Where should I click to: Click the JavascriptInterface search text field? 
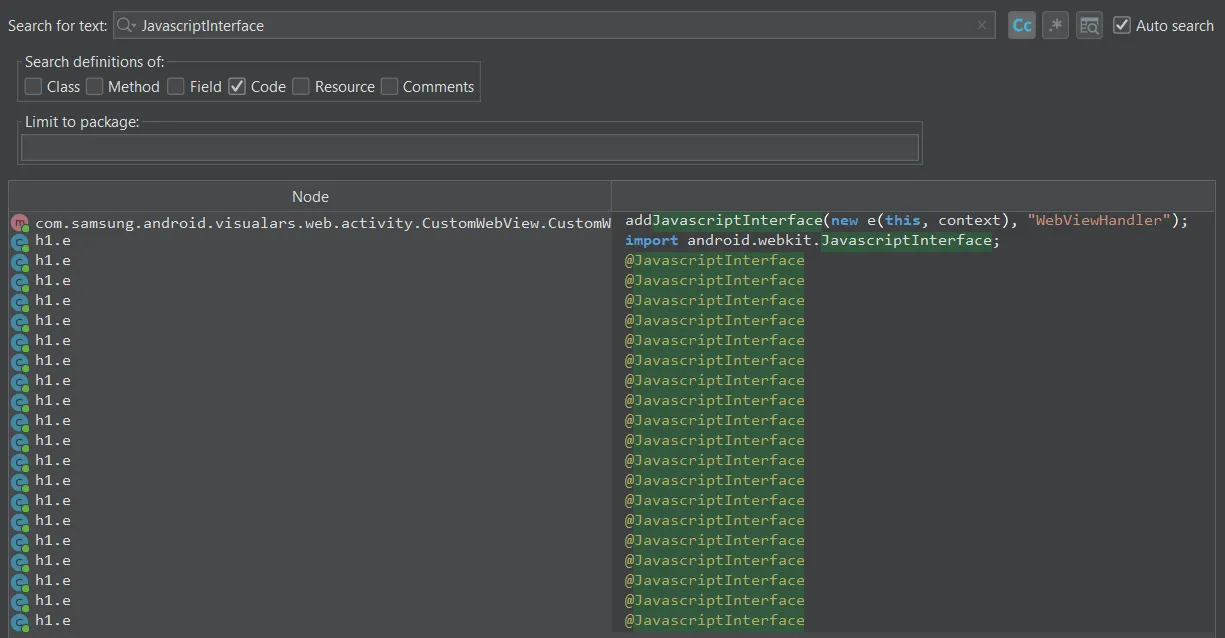coord(555,26)
